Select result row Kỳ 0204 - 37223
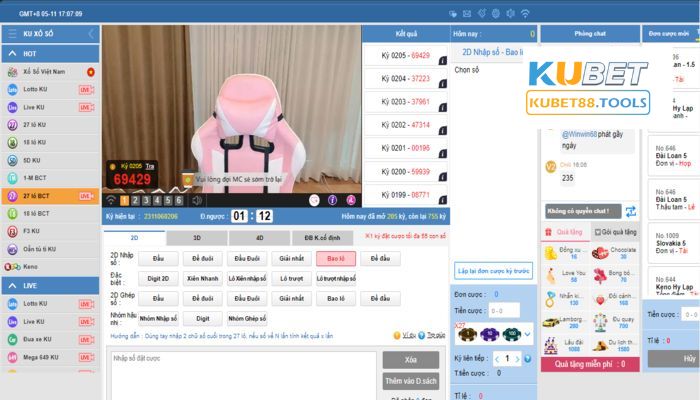 pyautogui.click(x=405, y=79)
